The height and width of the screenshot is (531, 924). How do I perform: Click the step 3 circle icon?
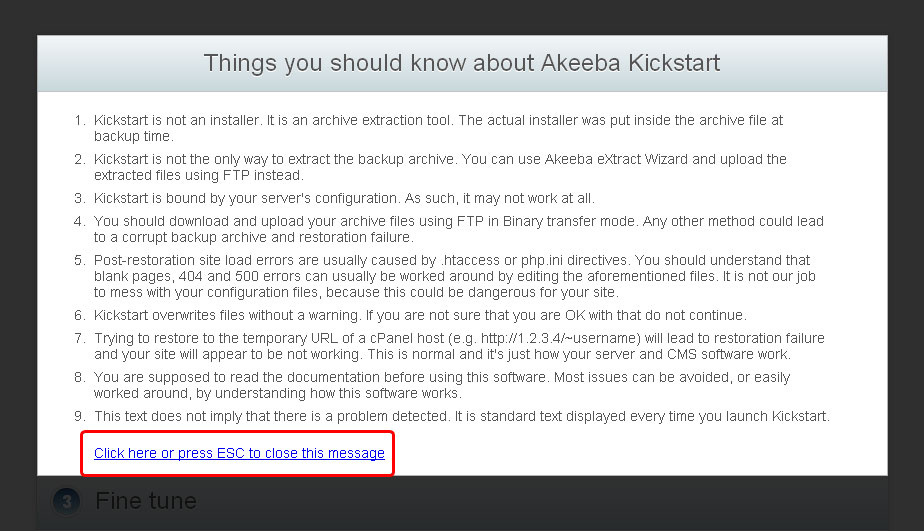(x=66, y=502)
